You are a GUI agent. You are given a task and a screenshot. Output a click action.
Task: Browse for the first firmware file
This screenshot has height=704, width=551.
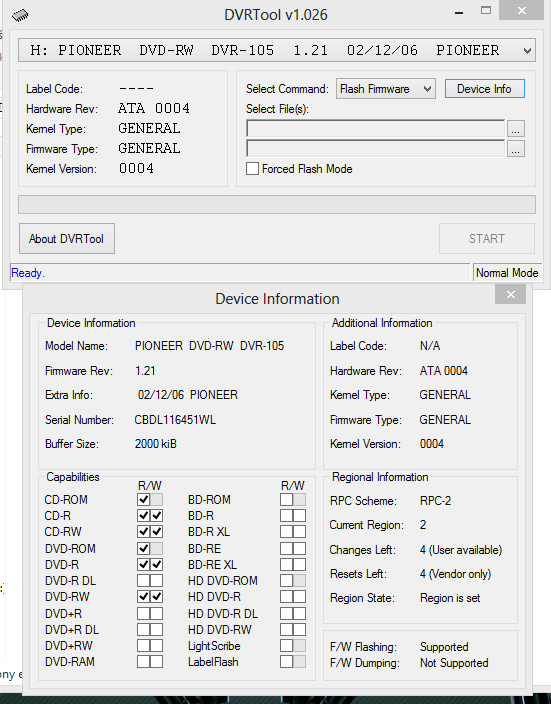516,129
